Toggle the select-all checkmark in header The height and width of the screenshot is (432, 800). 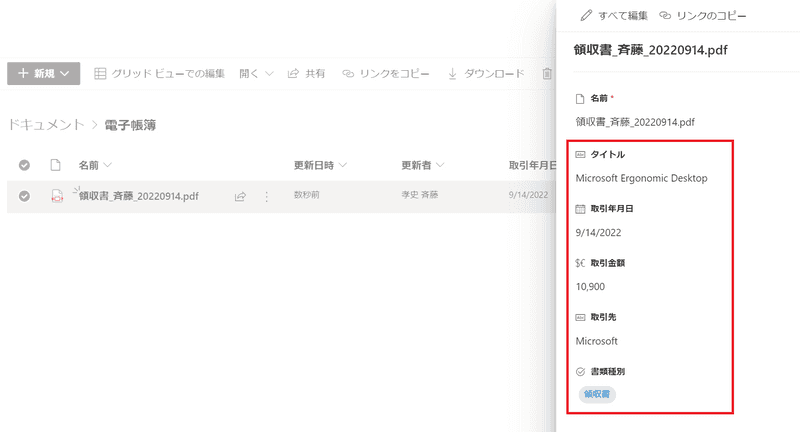click(x=24, y=165)
